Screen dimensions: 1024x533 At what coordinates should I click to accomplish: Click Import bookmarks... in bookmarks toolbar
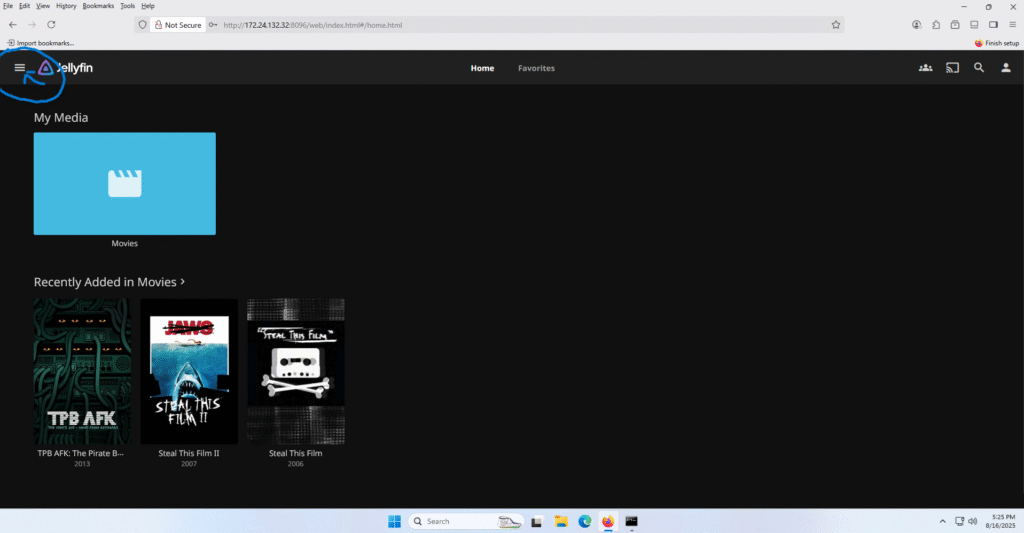[x=40, y=43]
